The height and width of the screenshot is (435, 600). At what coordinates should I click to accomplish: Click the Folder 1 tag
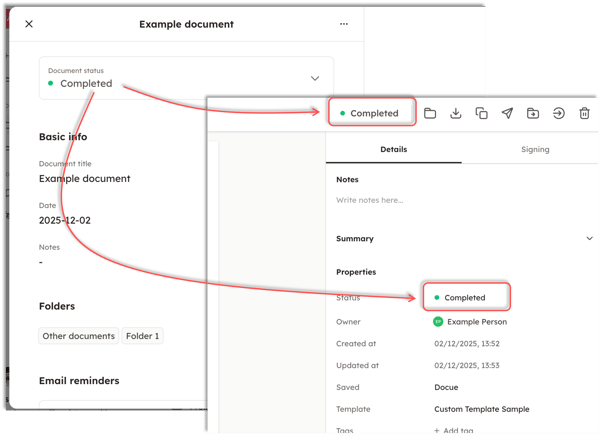[142, 336]
